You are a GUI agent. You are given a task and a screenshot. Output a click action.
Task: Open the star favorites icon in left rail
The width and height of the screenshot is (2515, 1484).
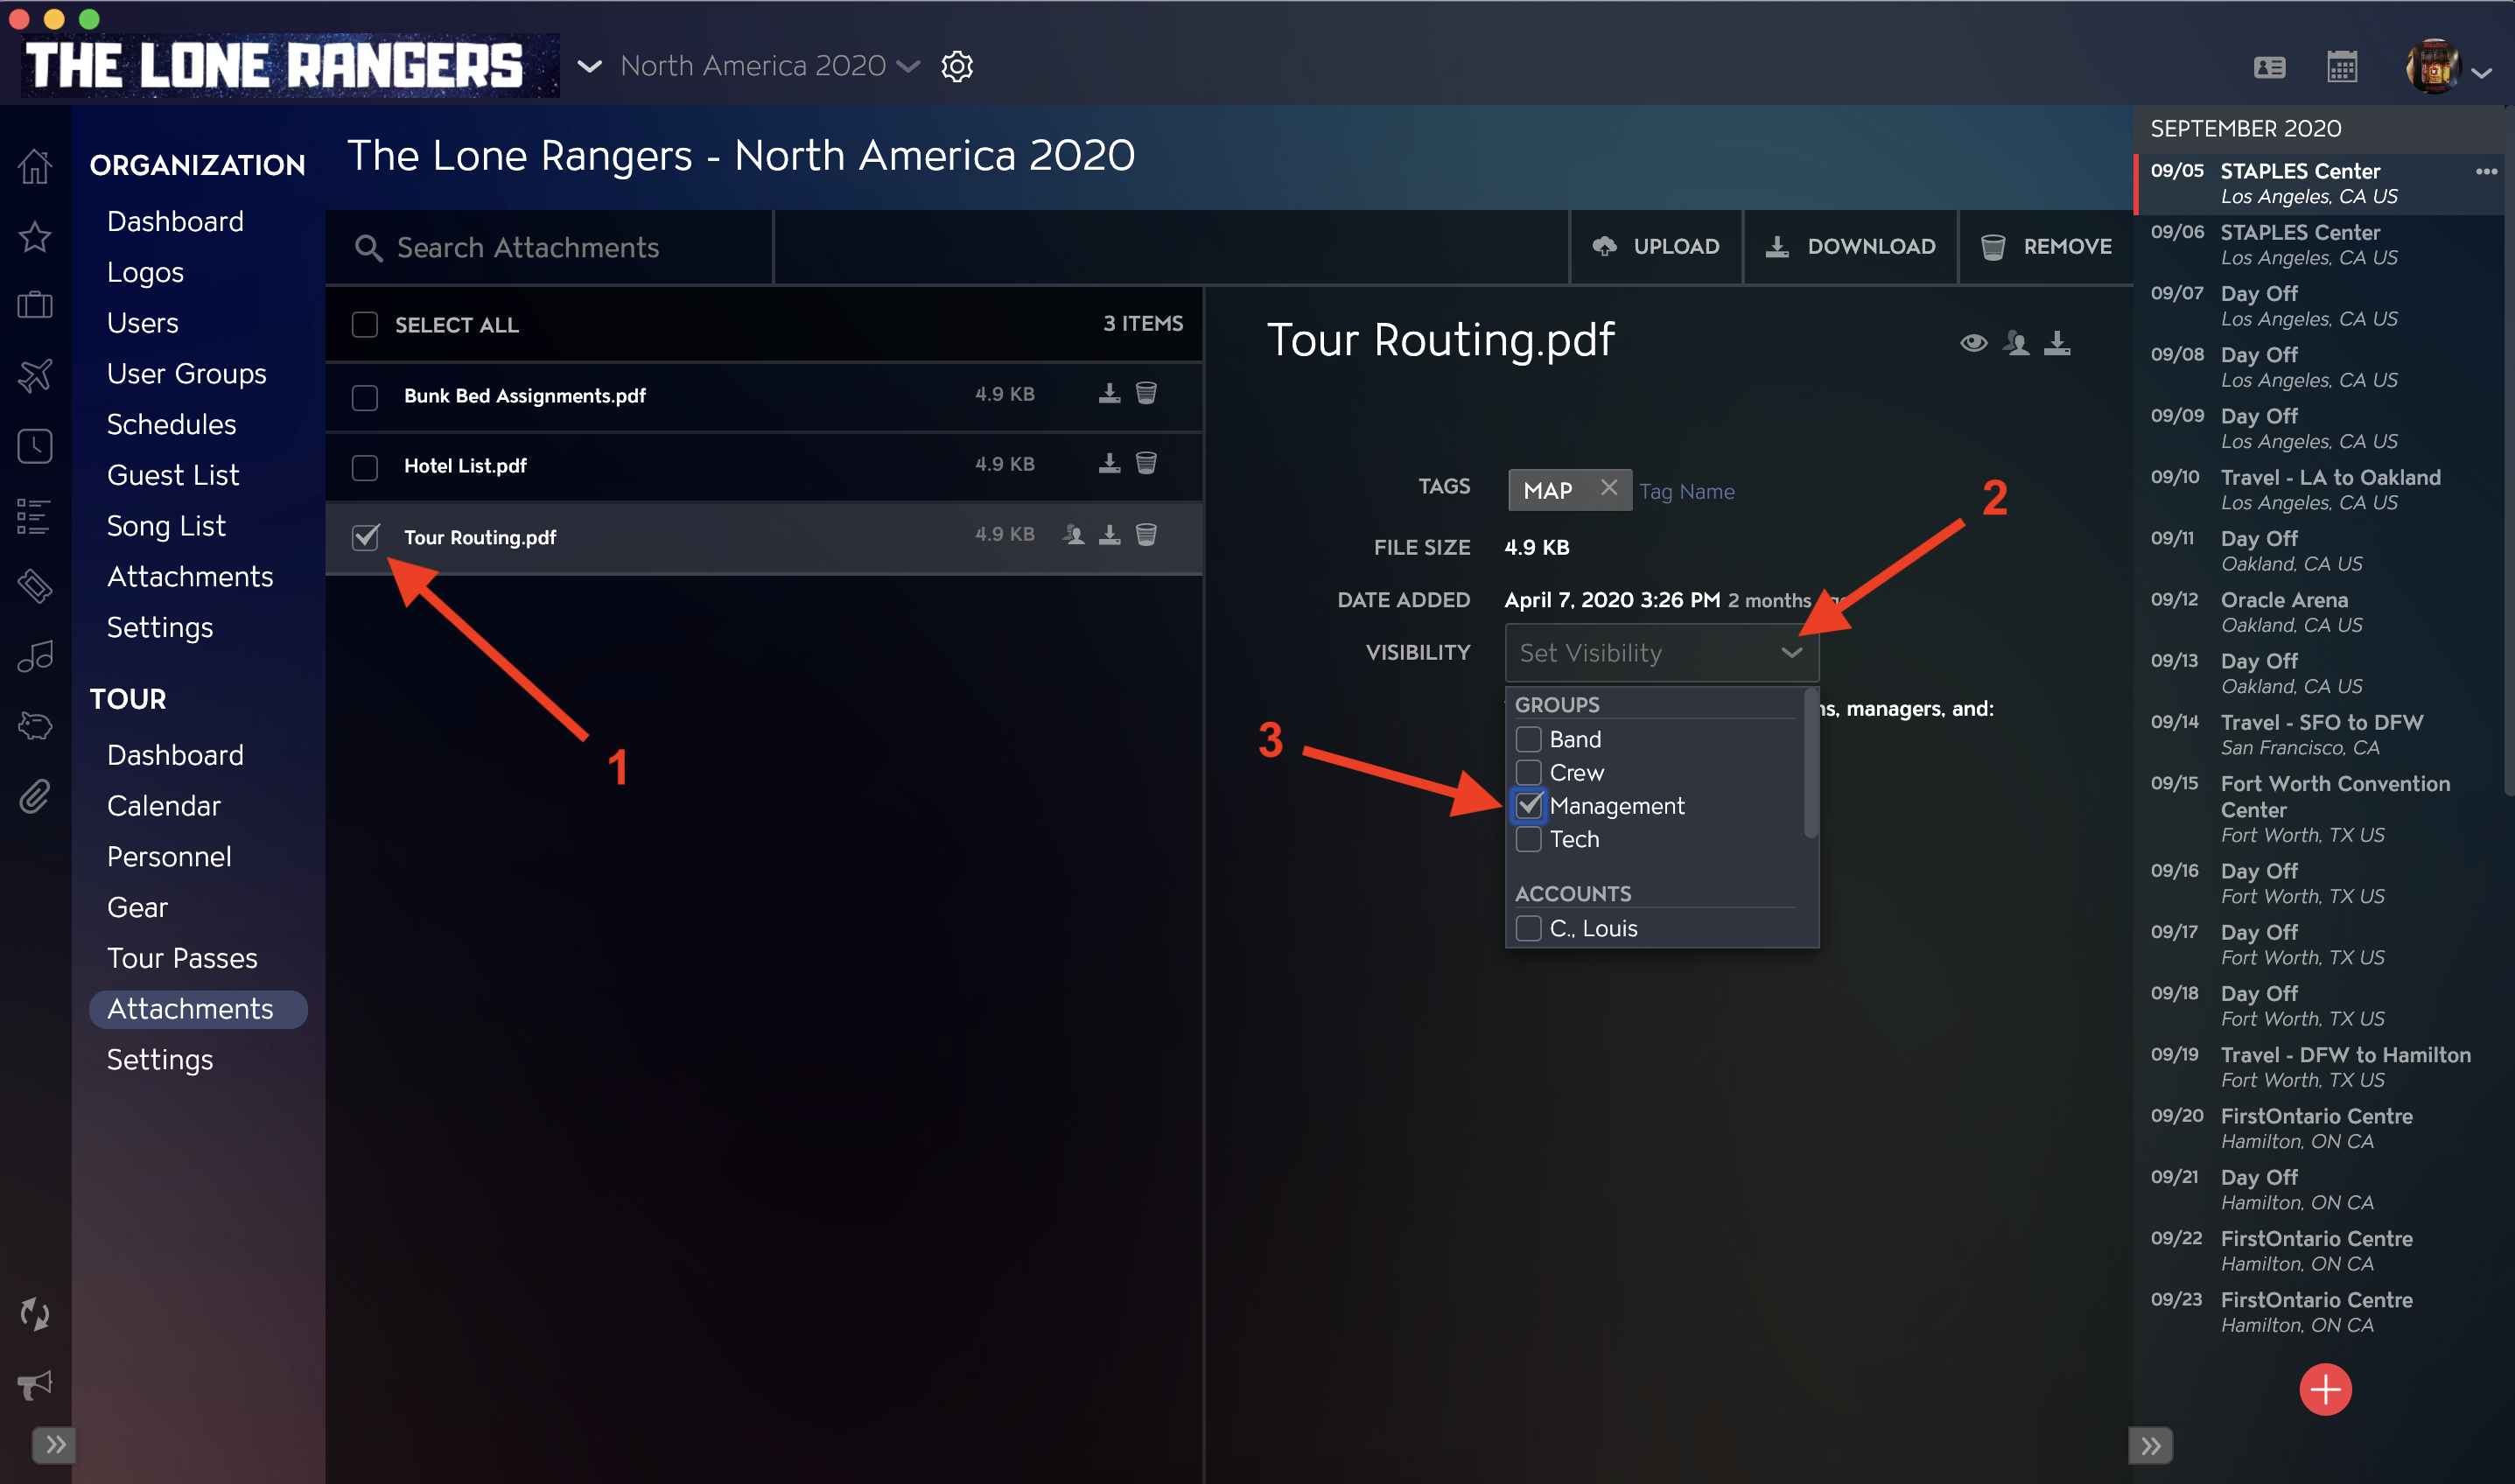click(x=35, y=237)
